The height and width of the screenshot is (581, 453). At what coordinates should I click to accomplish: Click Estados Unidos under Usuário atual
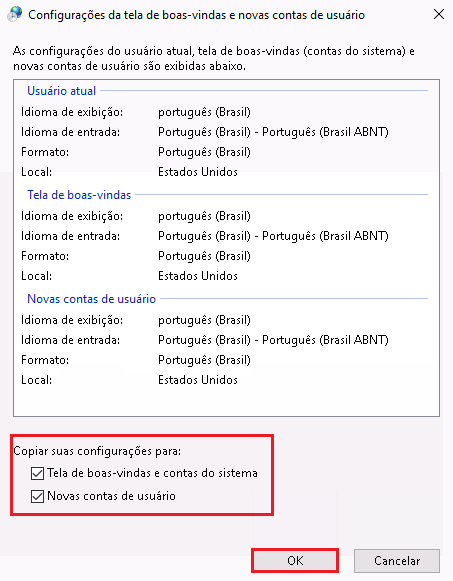tap(198, 172)
